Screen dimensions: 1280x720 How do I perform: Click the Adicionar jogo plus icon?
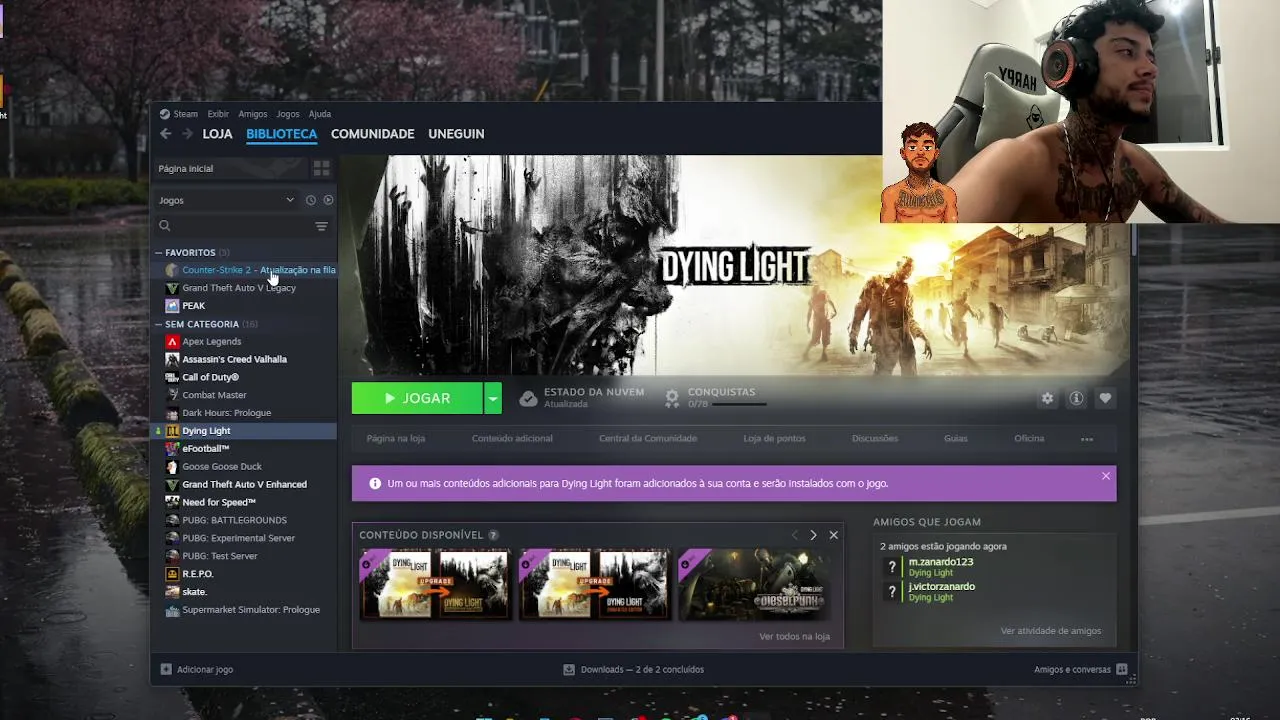tap(166, 669)
